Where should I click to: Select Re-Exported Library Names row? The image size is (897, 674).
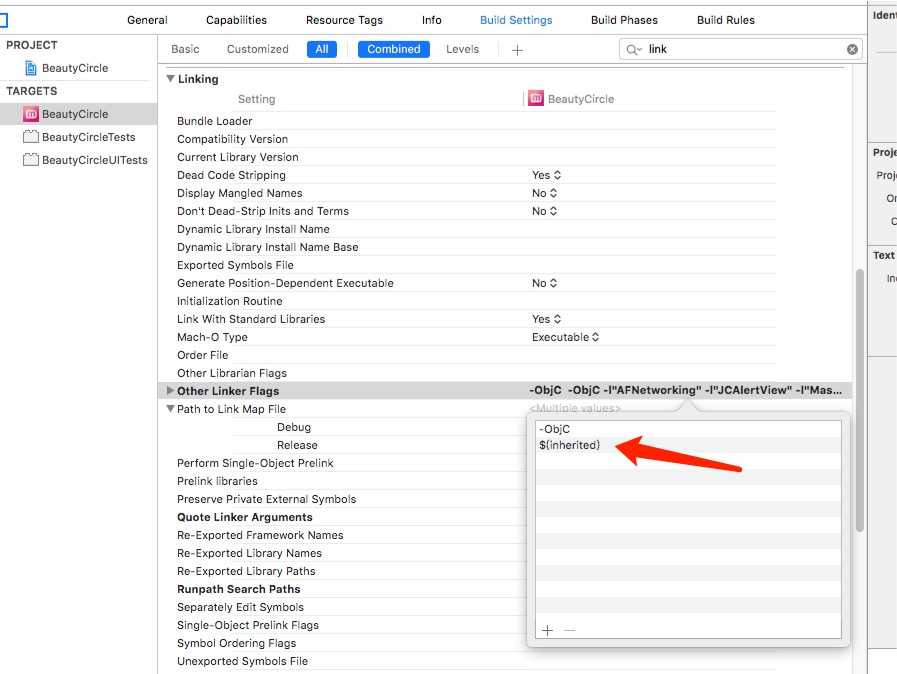click(249, 553)
